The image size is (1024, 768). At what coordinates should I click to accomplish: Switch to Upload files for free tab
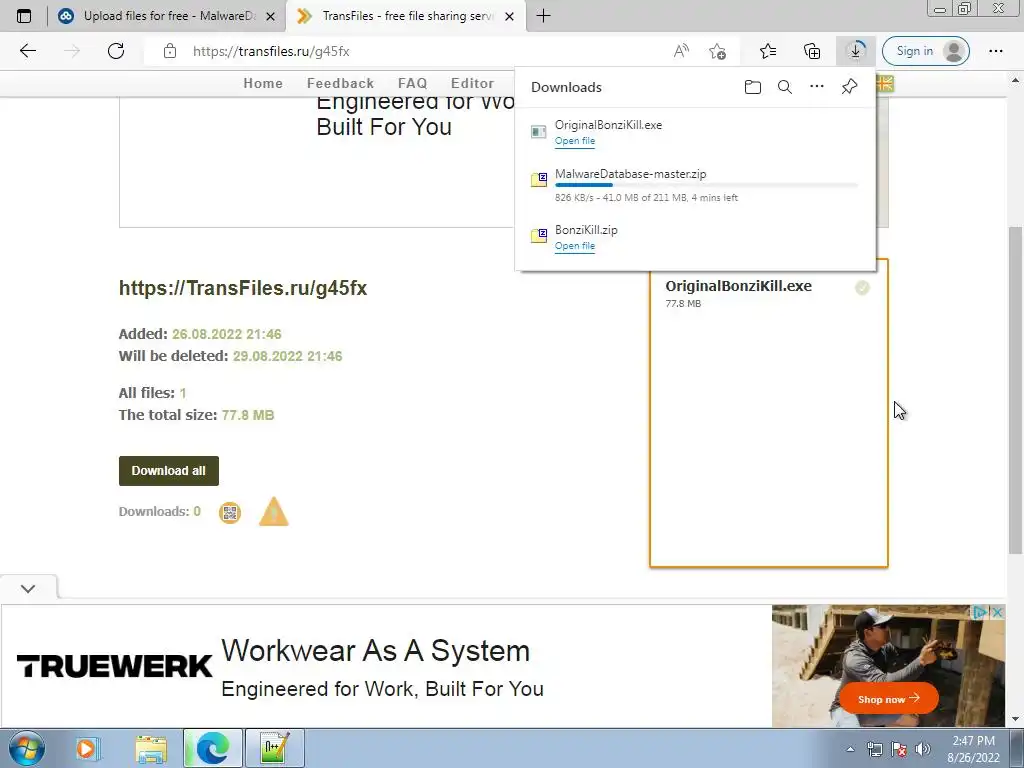(166, 16)
